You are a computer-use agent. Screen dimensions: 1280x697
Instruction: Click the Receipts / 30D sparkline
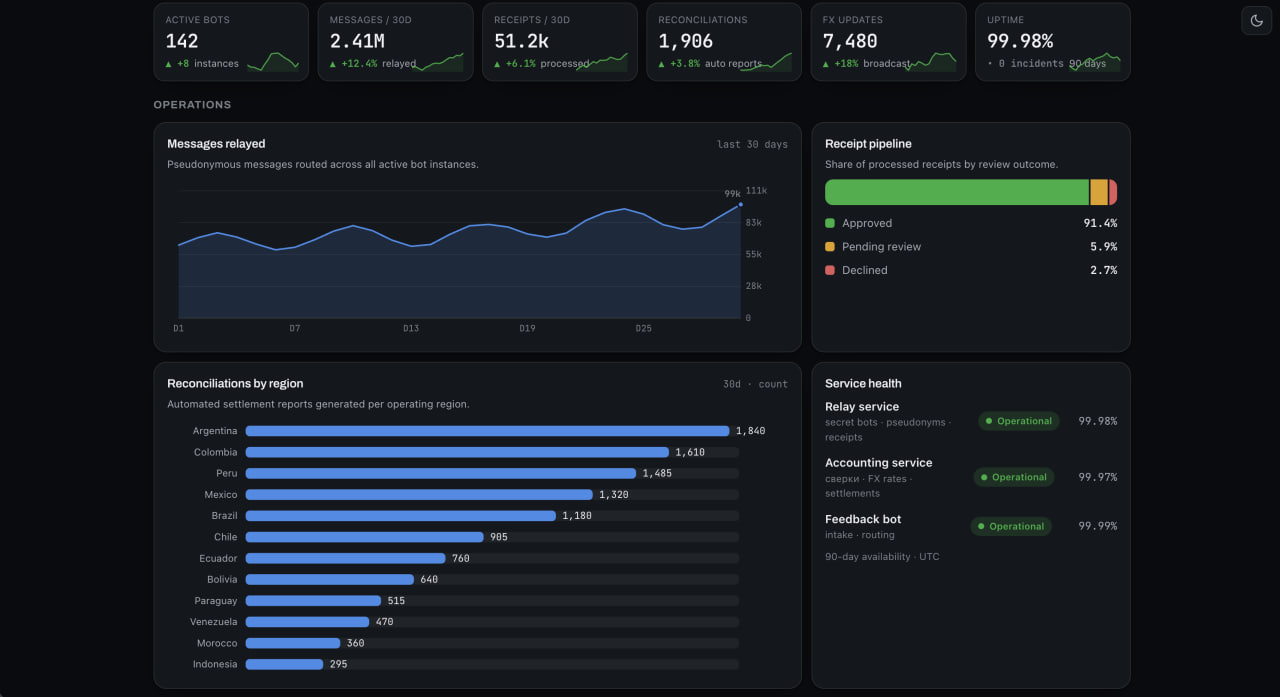[601, 61]
